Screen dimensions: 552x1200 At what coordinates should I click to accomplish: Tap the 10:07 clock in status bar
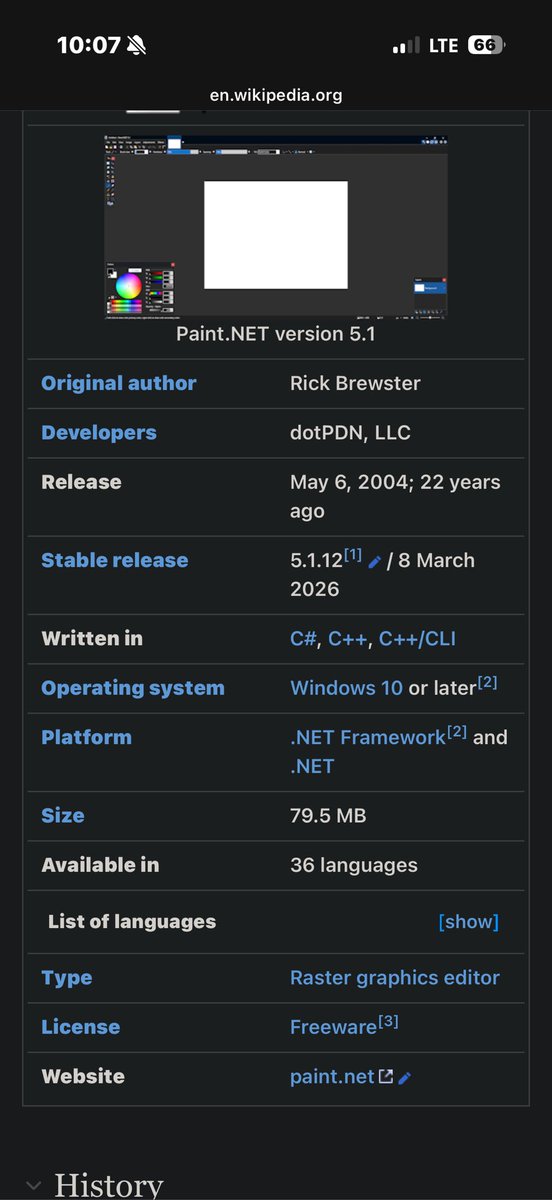pyautogui.click(x=88, y=45)
